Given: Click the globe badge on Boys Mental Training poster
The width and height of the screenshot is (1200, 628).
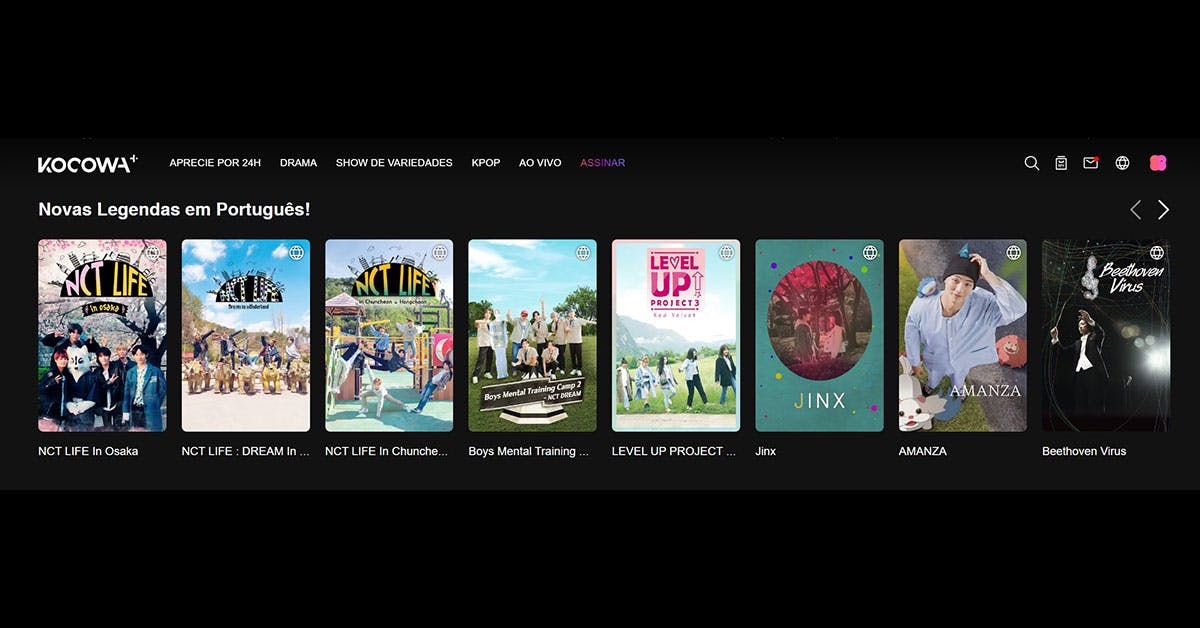Looking at the screenshot, I should tap(583, 253).
